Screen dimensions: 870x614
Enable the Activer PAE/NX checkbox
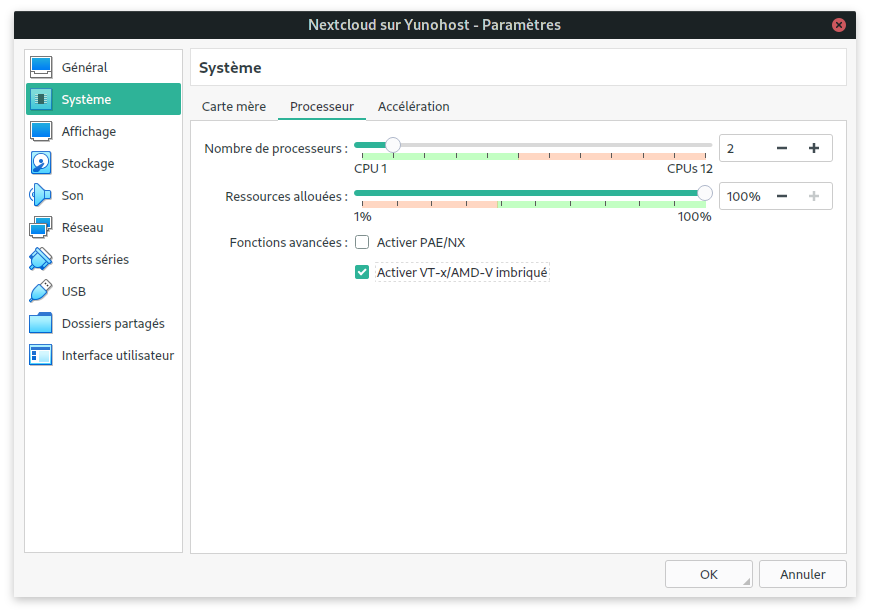(x=362, y=242)
